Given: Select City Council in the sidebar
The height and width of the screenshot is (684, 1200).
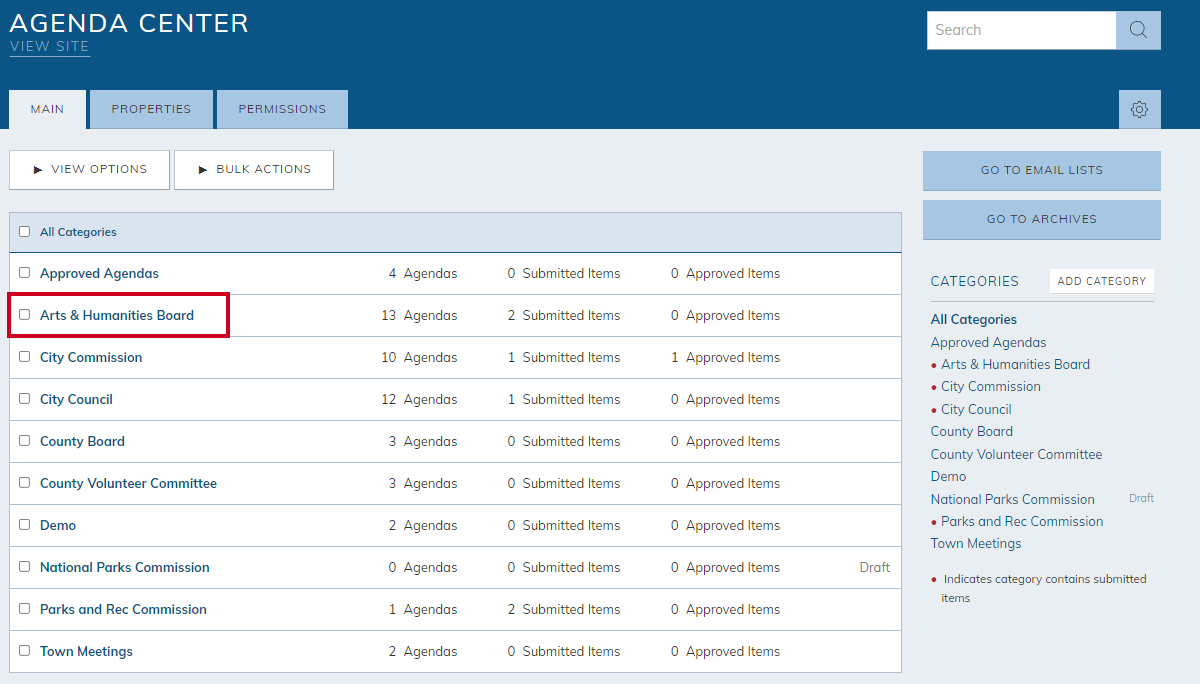Looking at the screenshot, I should [x=976, y=409].
